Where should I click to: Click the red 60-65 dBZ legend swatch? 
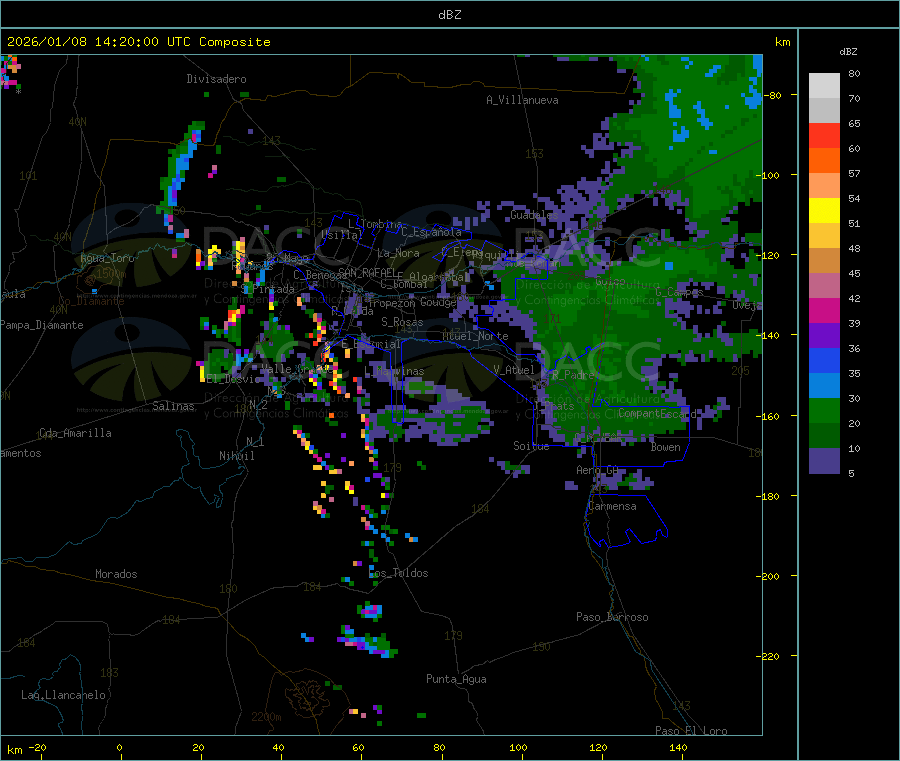[x=824, y=135]
